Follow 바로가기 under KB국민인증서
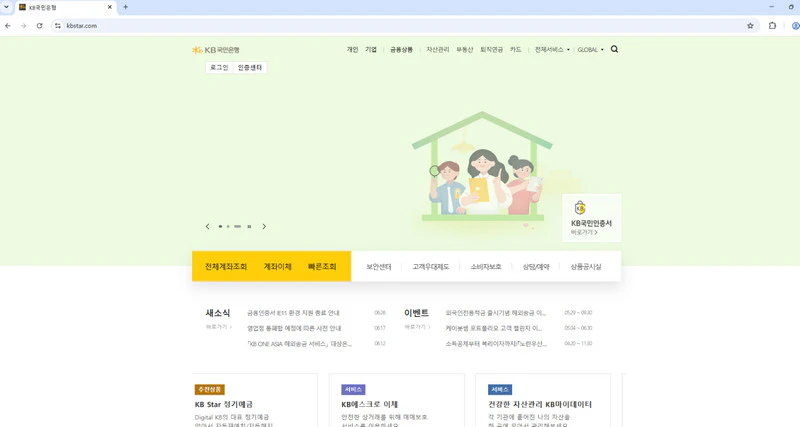 click(584, 233)
